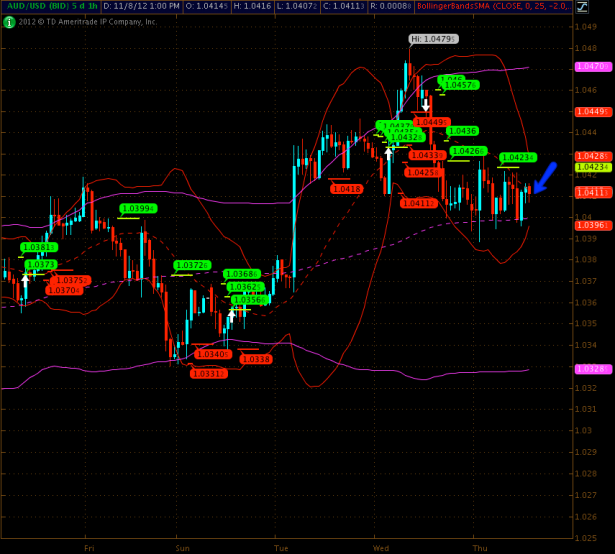Click the 1.0331 red price bubble

(x=209, y=373)
